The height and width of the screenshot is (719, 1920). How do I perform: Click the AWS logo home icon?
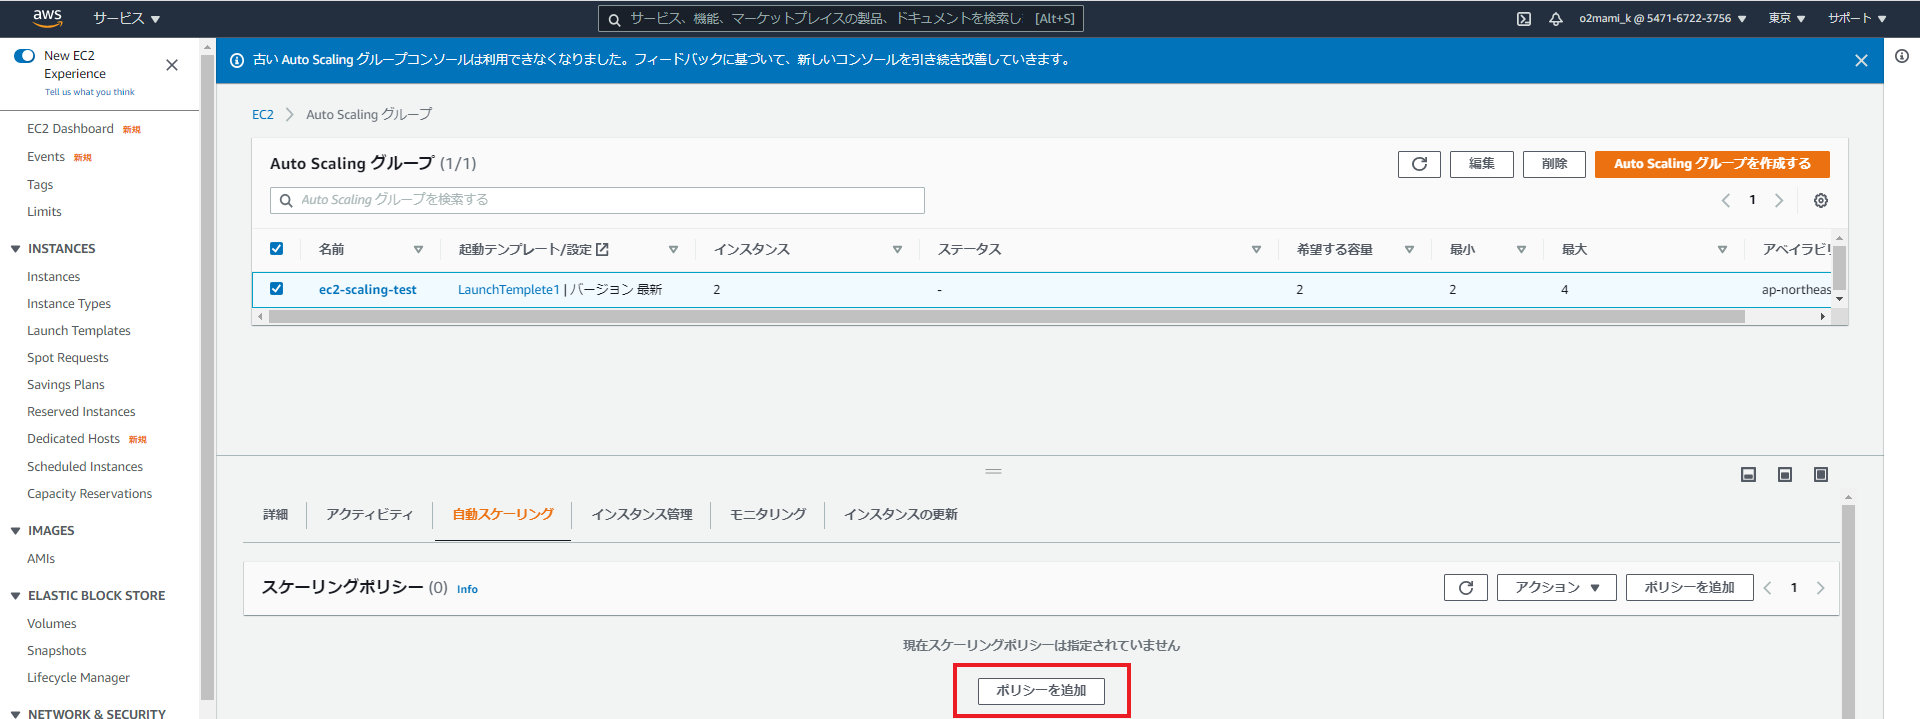pos(47,18)
